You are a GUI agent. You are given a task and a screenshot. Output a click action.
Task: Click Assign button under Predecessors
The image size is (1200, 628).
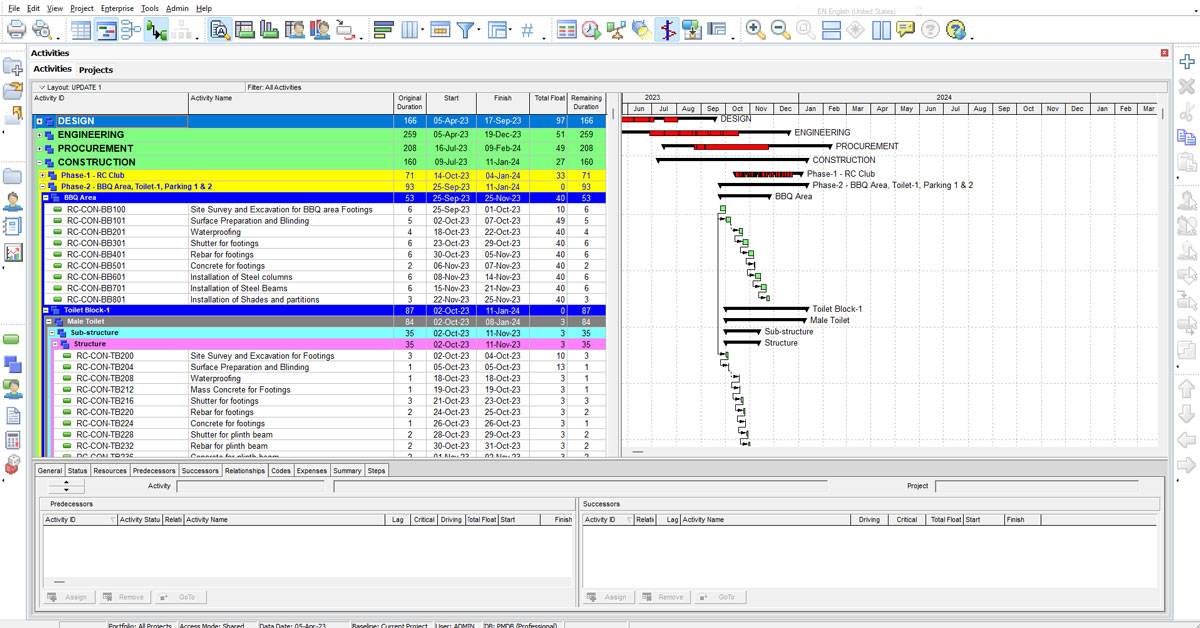point(68,597)
